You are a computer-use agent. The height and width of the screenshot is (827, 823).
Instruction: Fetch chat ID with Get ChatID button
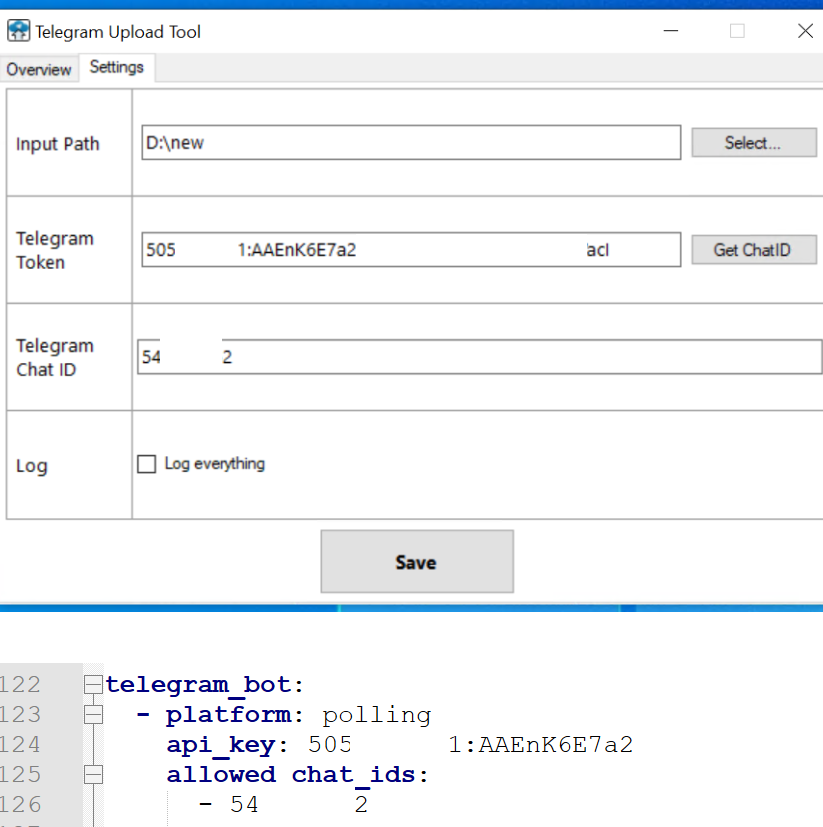click(754, 249)
